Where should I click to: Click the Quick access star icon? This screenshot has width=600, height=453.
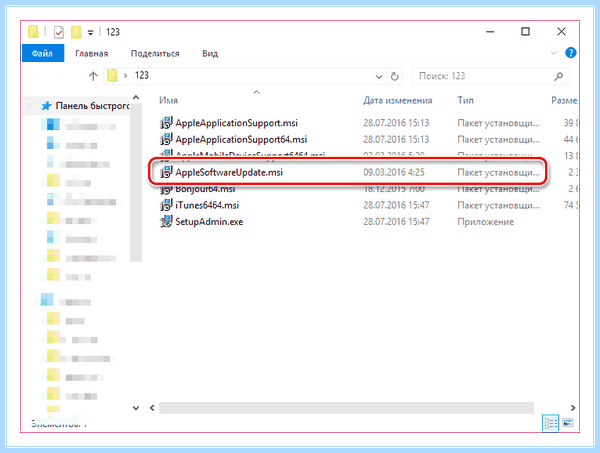coord(47,106)
